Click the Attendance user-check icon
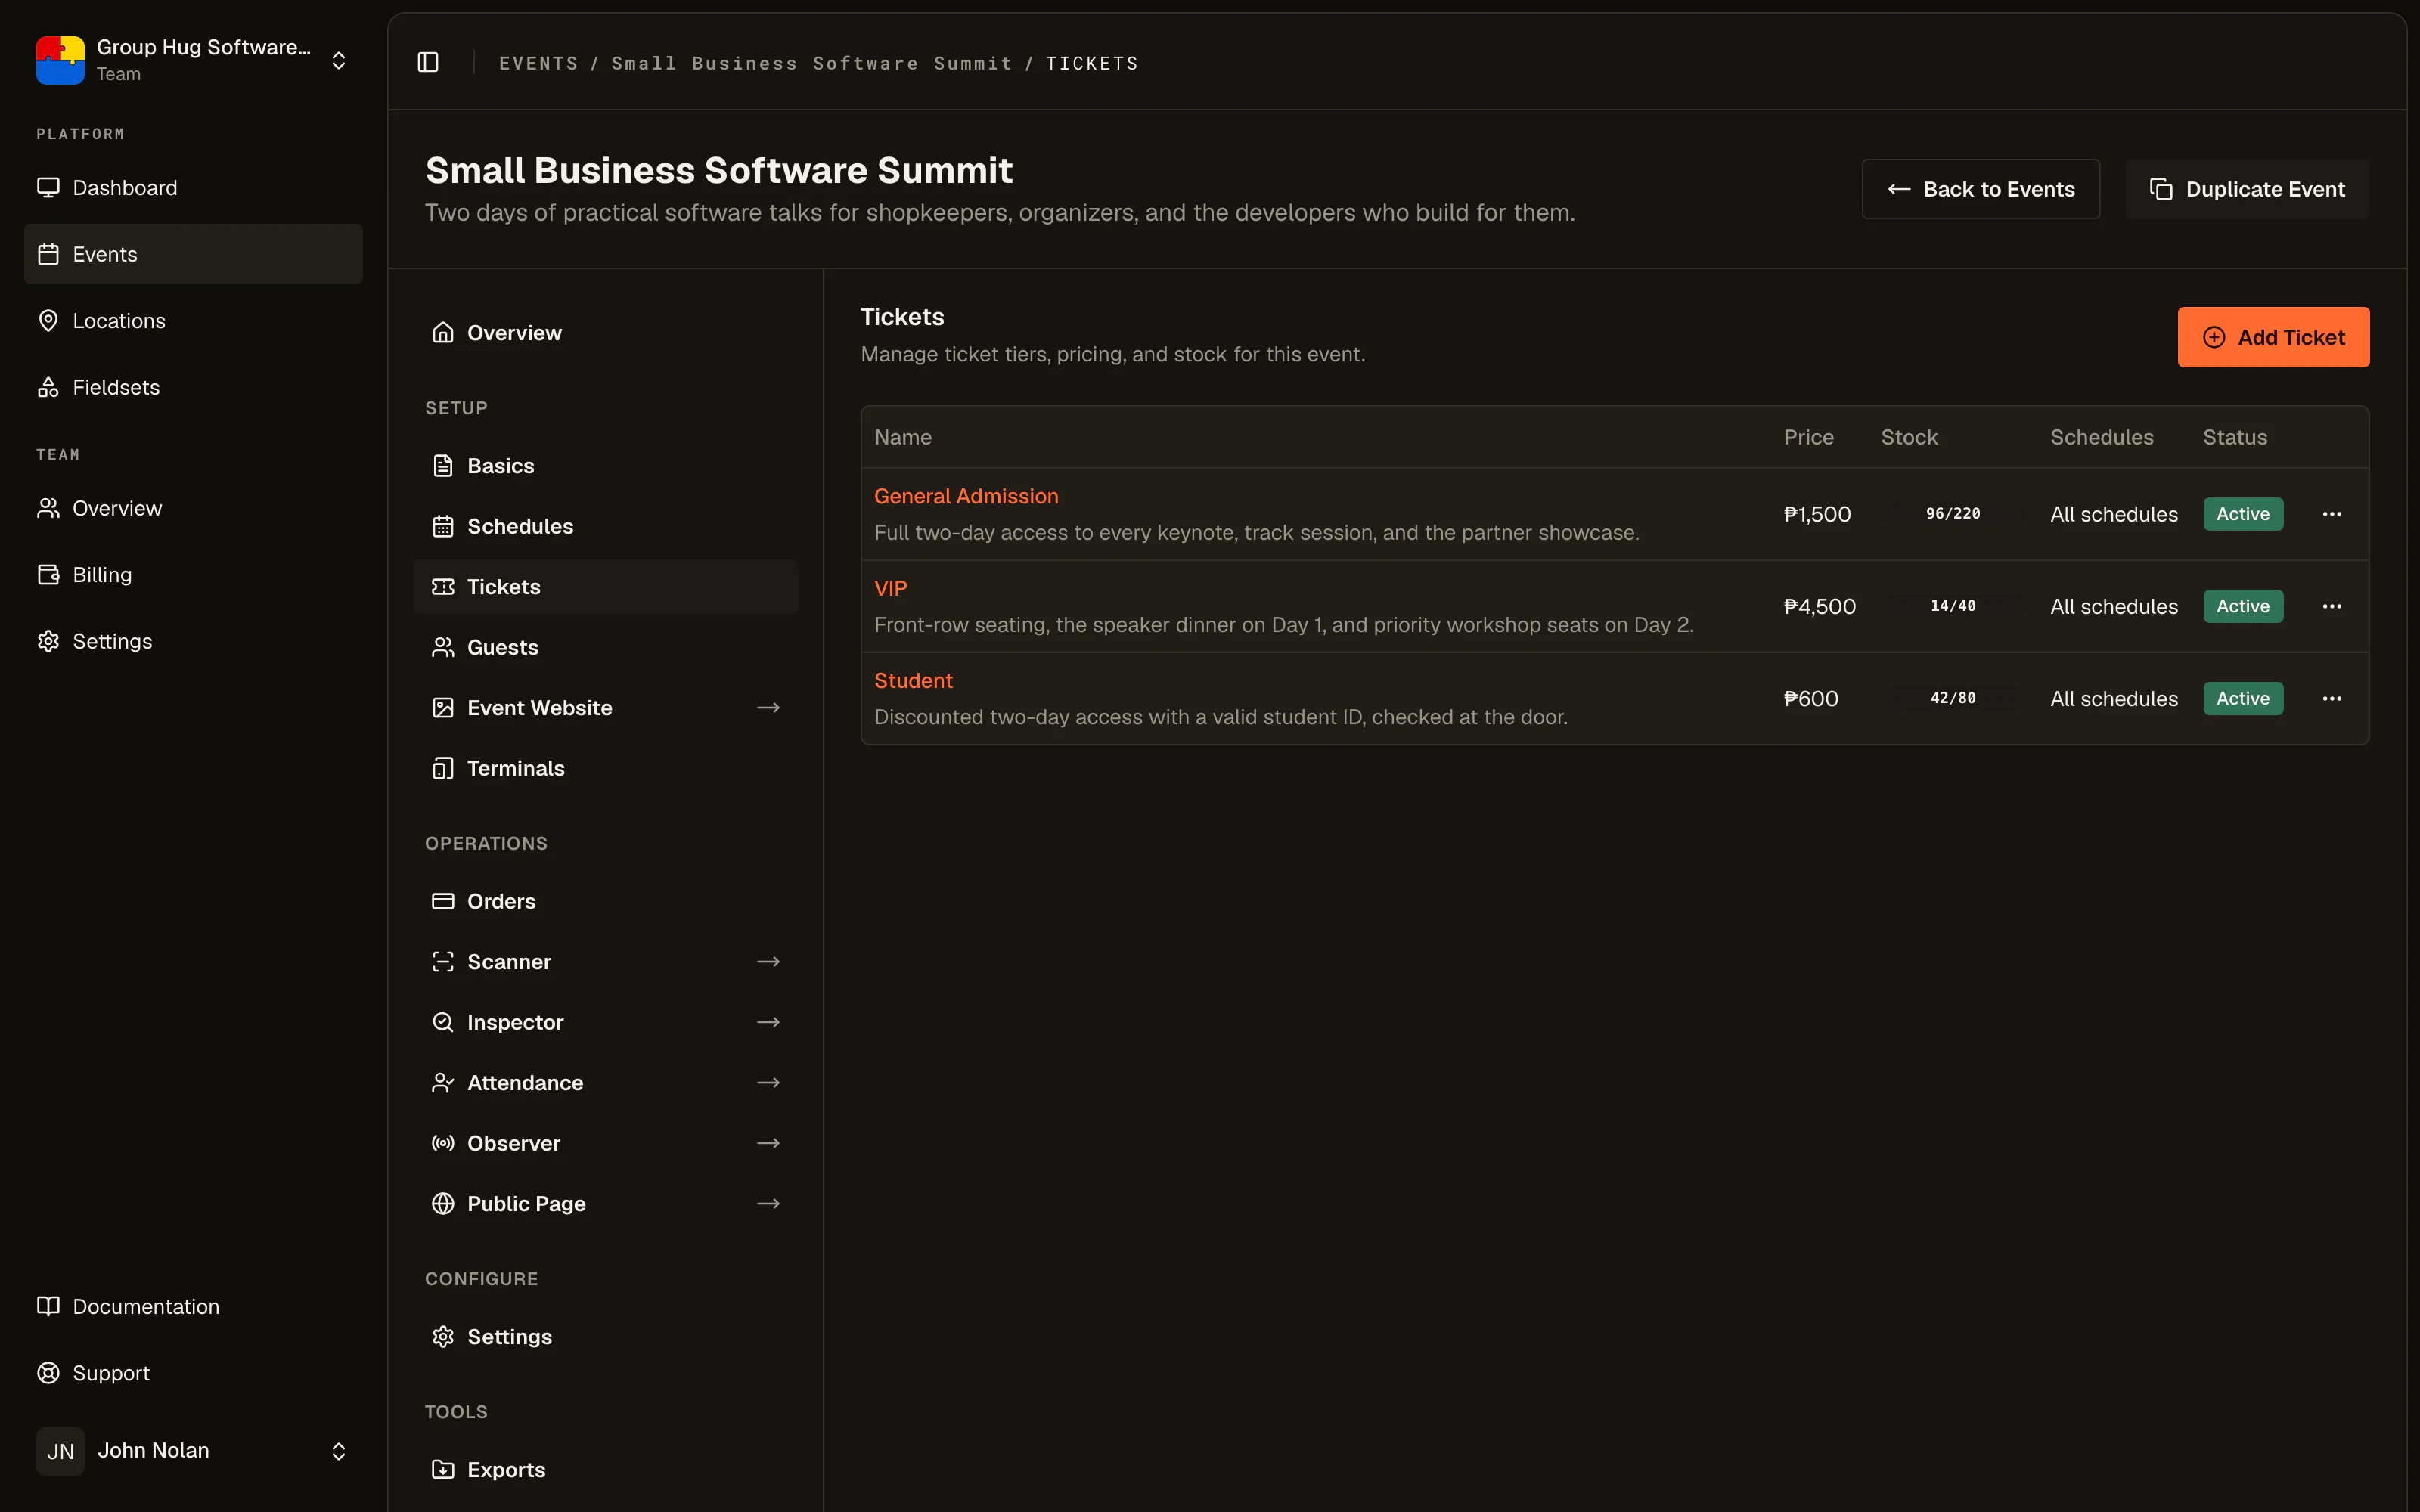Image resolution: width=2420 pixels, height=1512 pixels. point(443,1083)
